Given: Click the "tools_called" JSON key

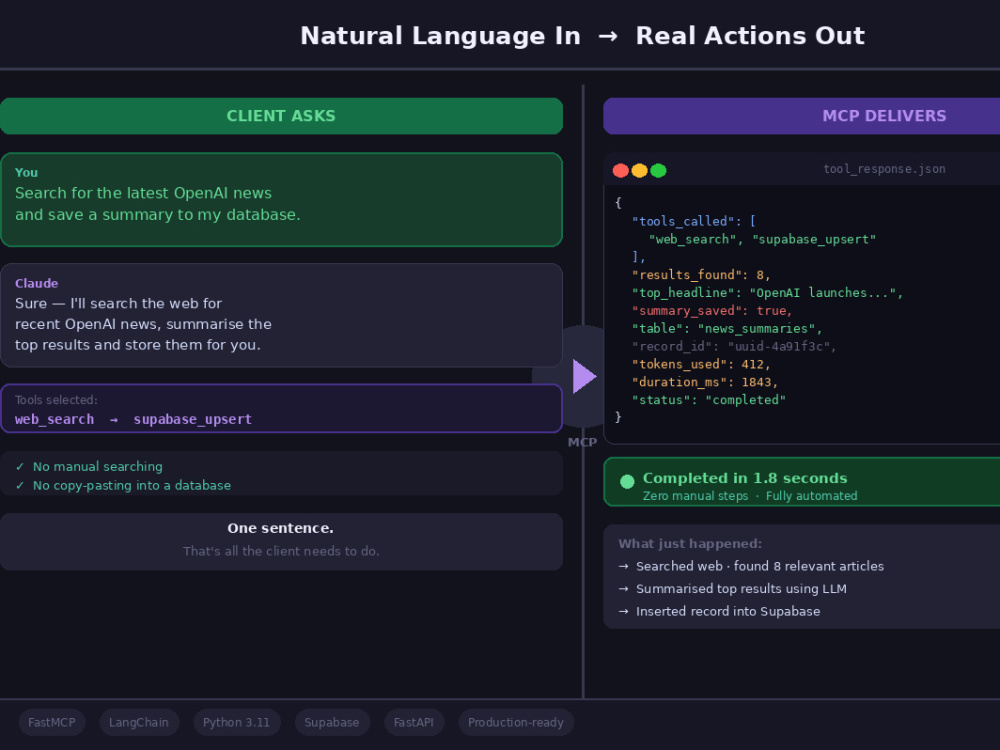Looking at the screenshot, I should click(682, 221).
